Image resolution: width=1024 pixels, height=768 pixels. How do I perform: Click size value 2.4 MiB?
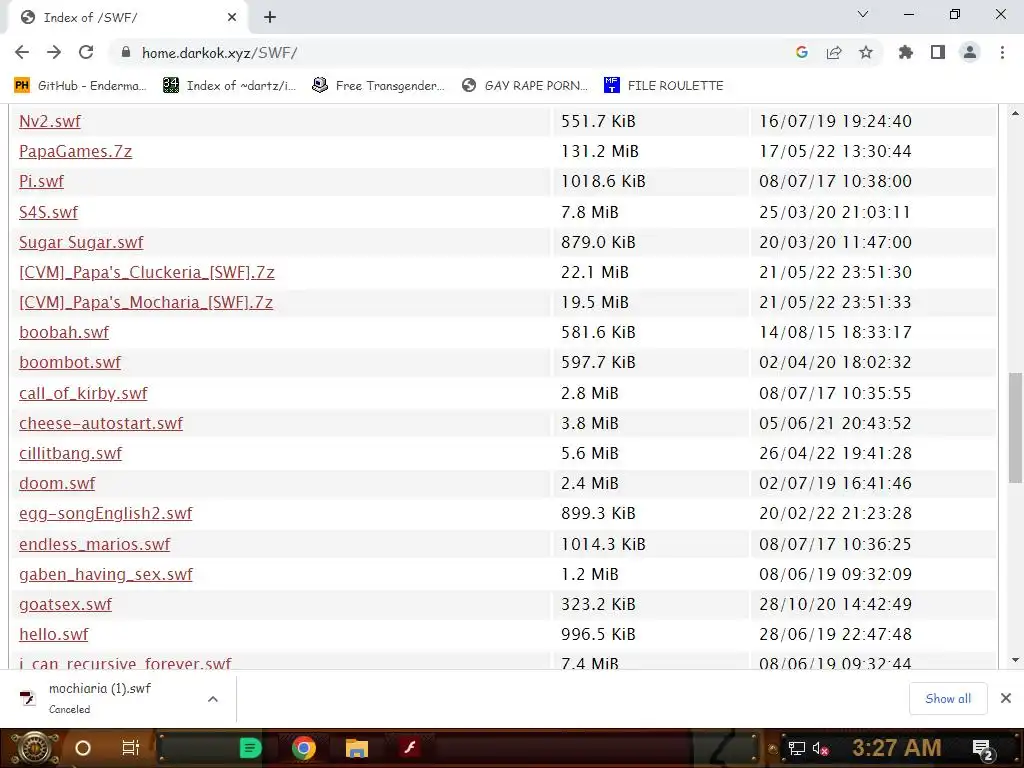tap(590, 483)
